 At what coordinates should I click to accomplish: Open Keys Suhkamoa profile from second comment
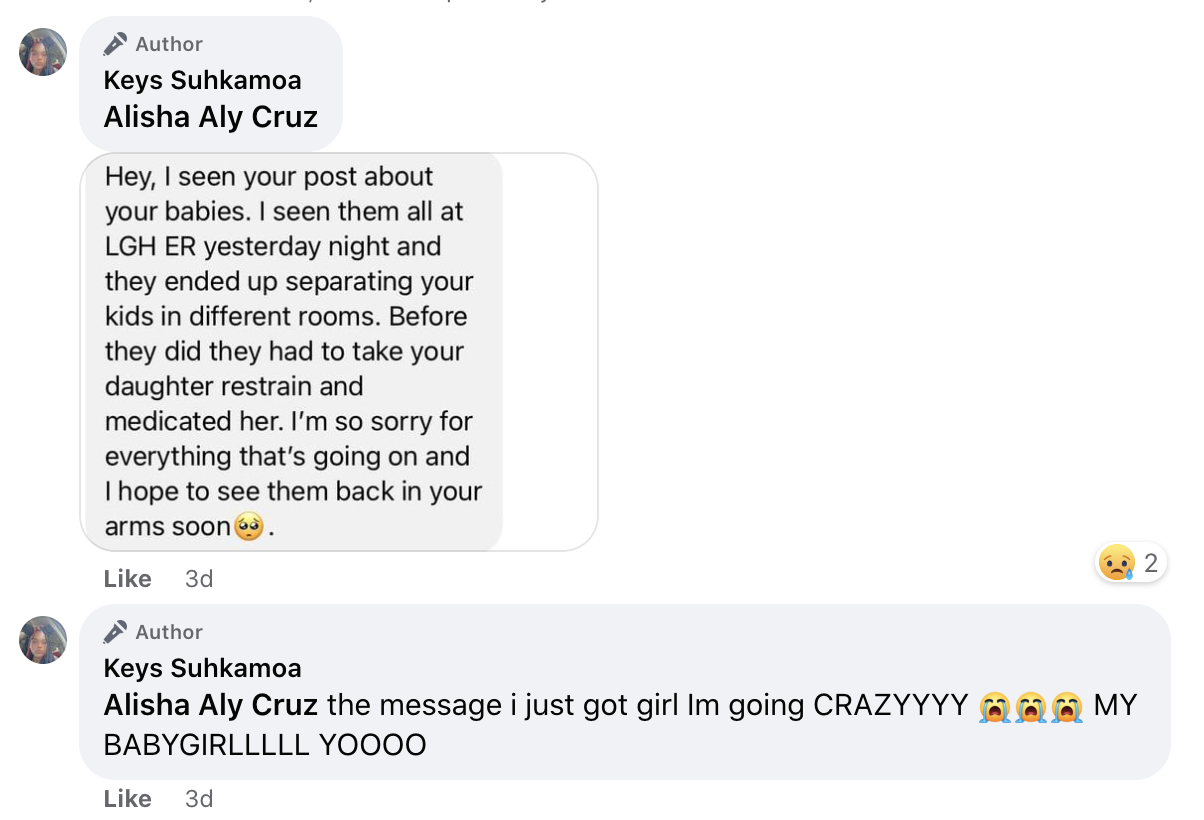(x=202, y=668)
